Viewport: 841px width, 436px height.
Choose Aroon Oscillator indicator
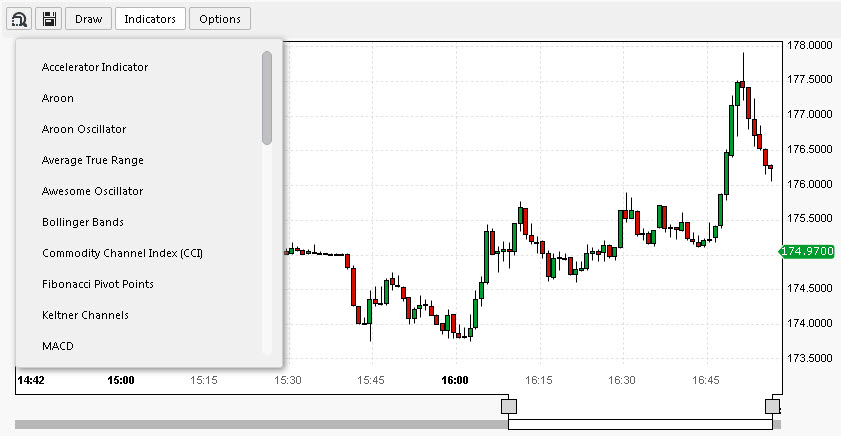84,129
